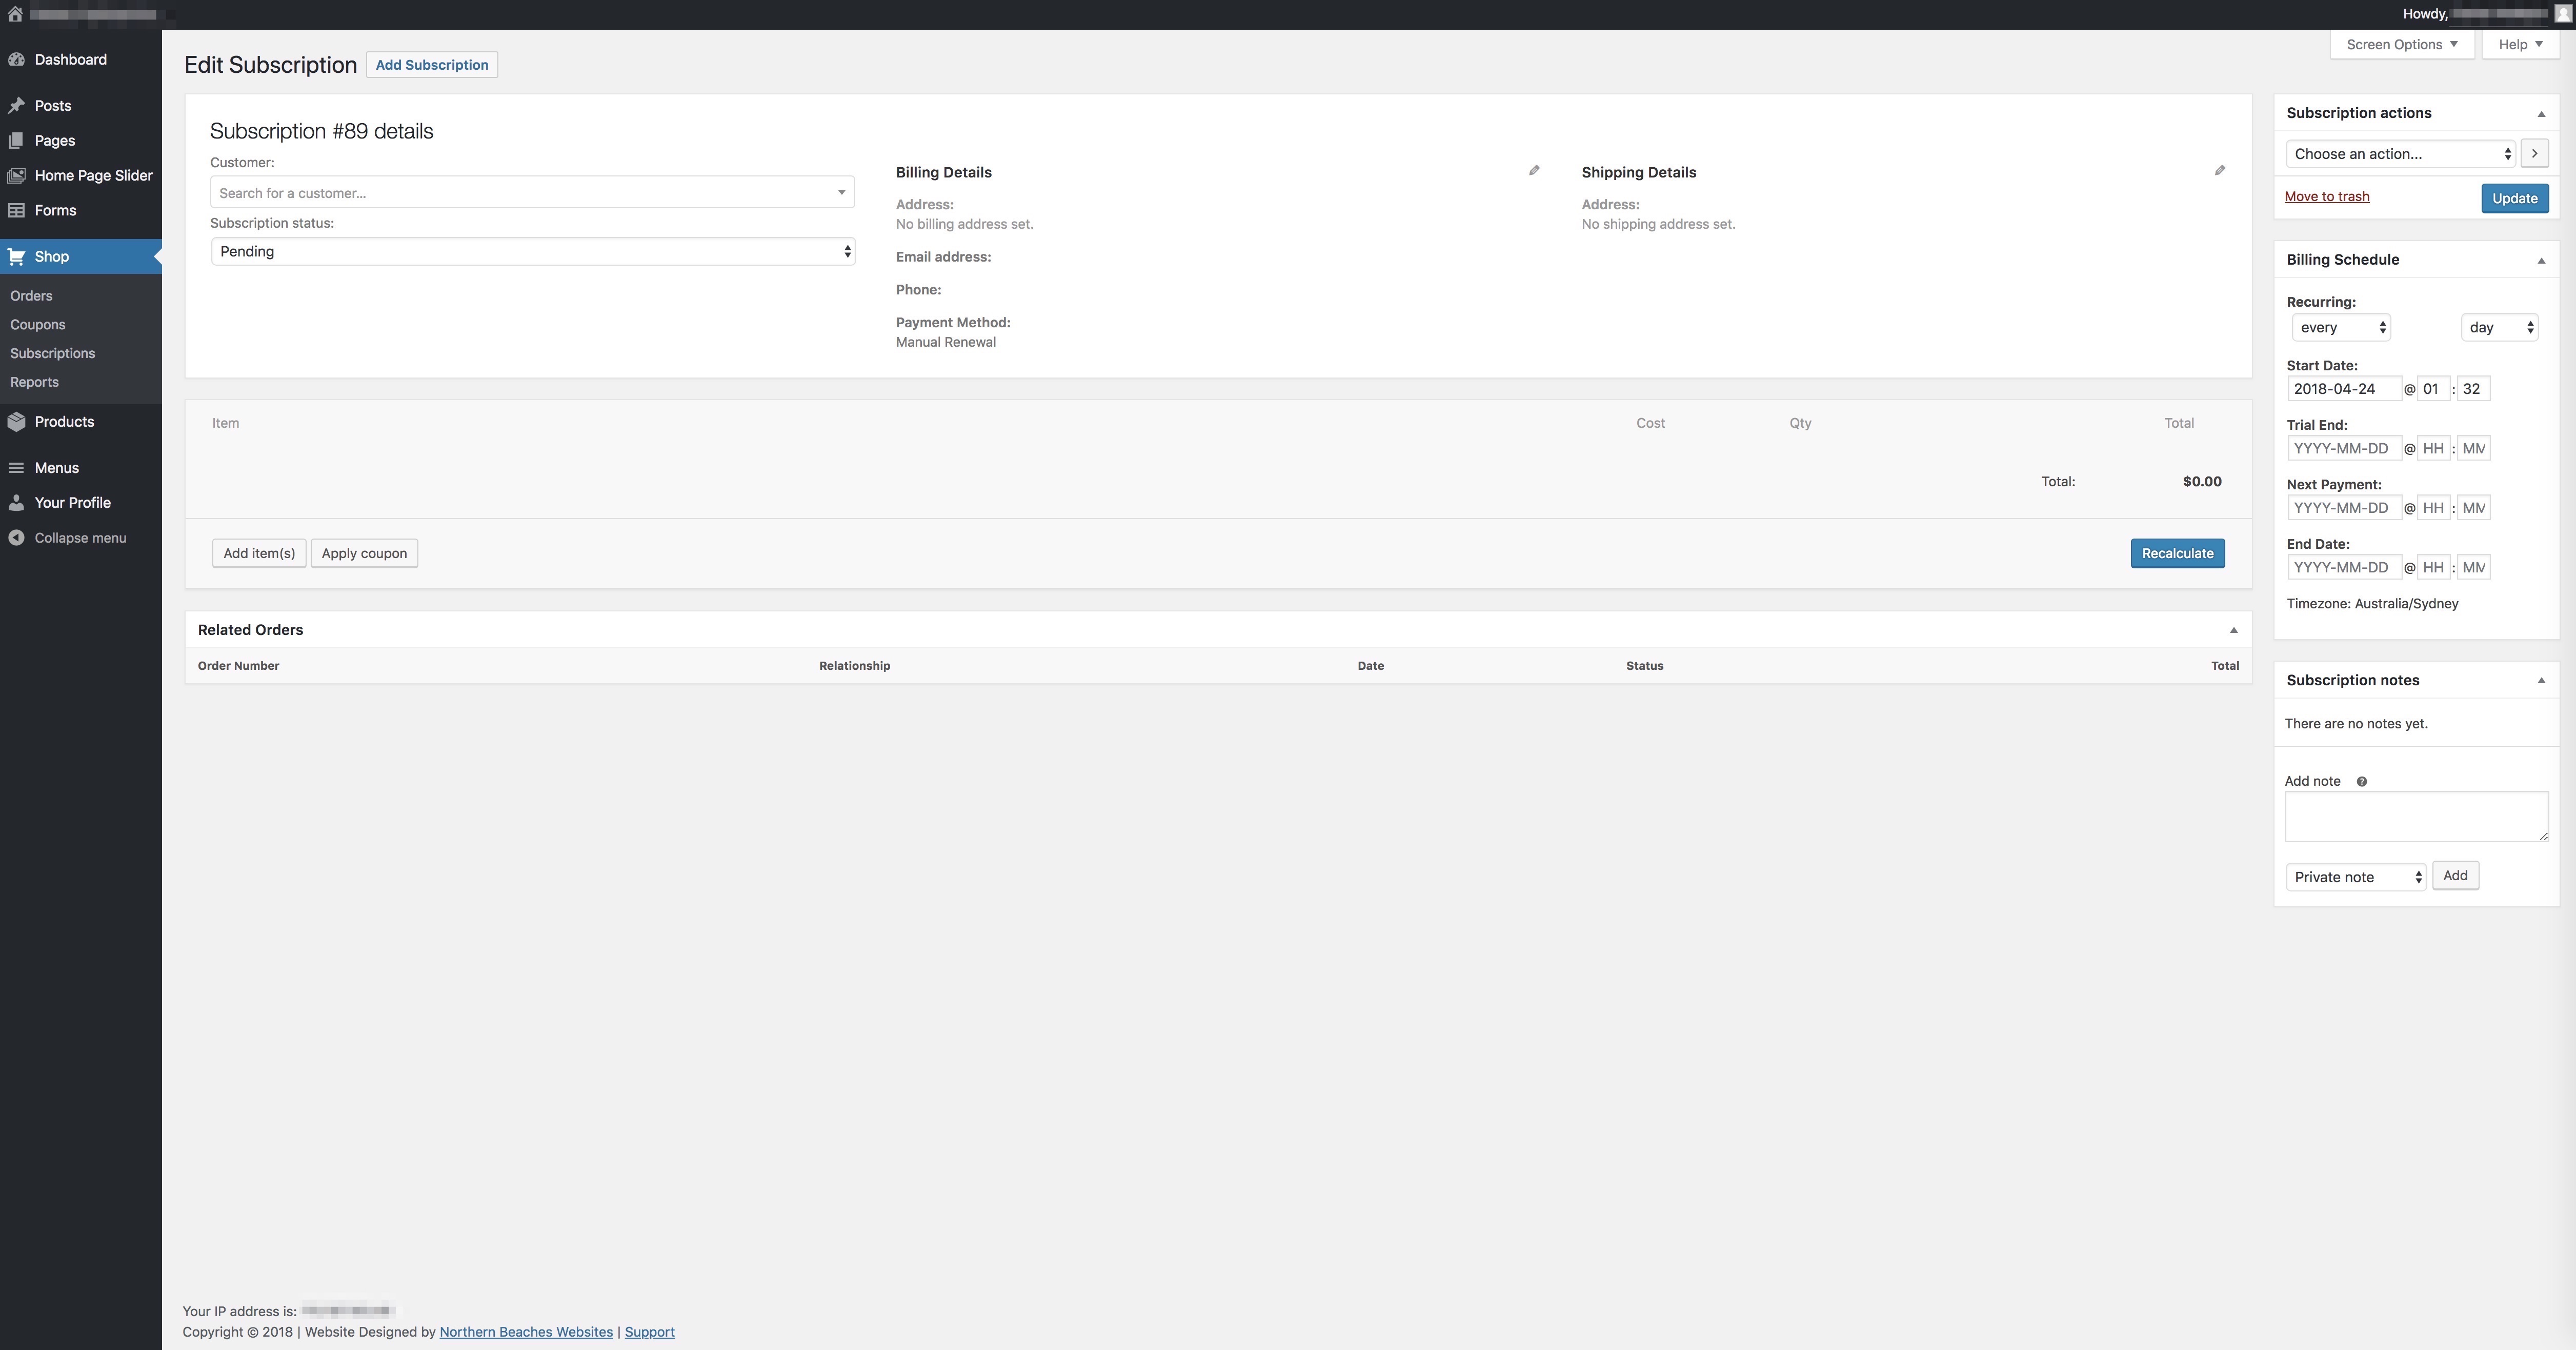The image size is (2576, 1350).
Task: Click the Collapse menu arrow icon
Action: pyautogui.click(x=16, y=538)
